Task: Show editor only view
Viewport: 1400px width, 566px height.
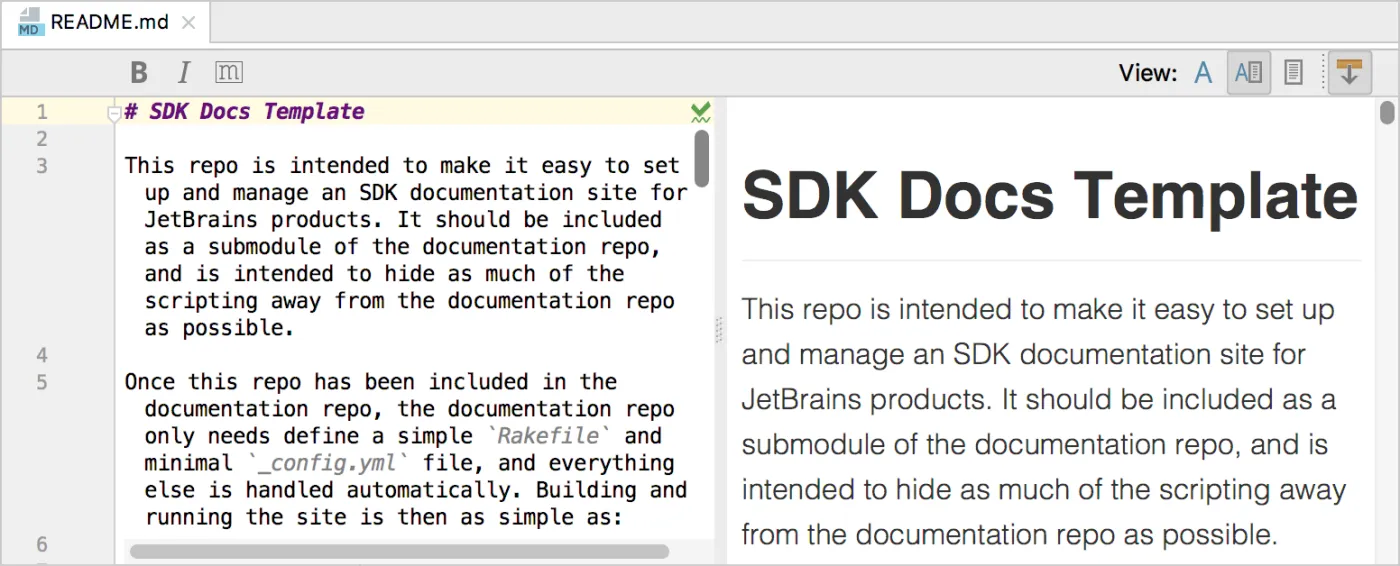Action: (1204, 73)
